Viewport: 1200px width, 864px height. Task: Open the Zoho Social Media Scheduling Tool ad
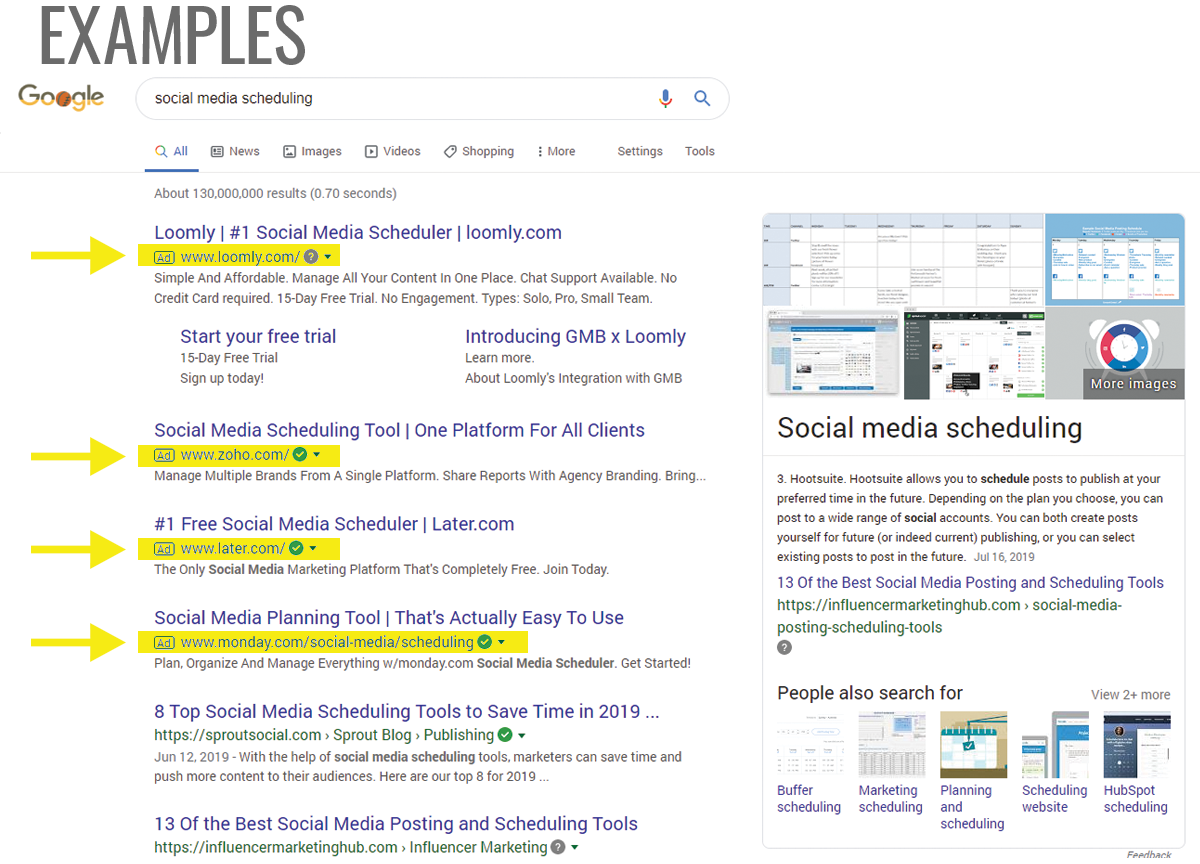(399, 430)
